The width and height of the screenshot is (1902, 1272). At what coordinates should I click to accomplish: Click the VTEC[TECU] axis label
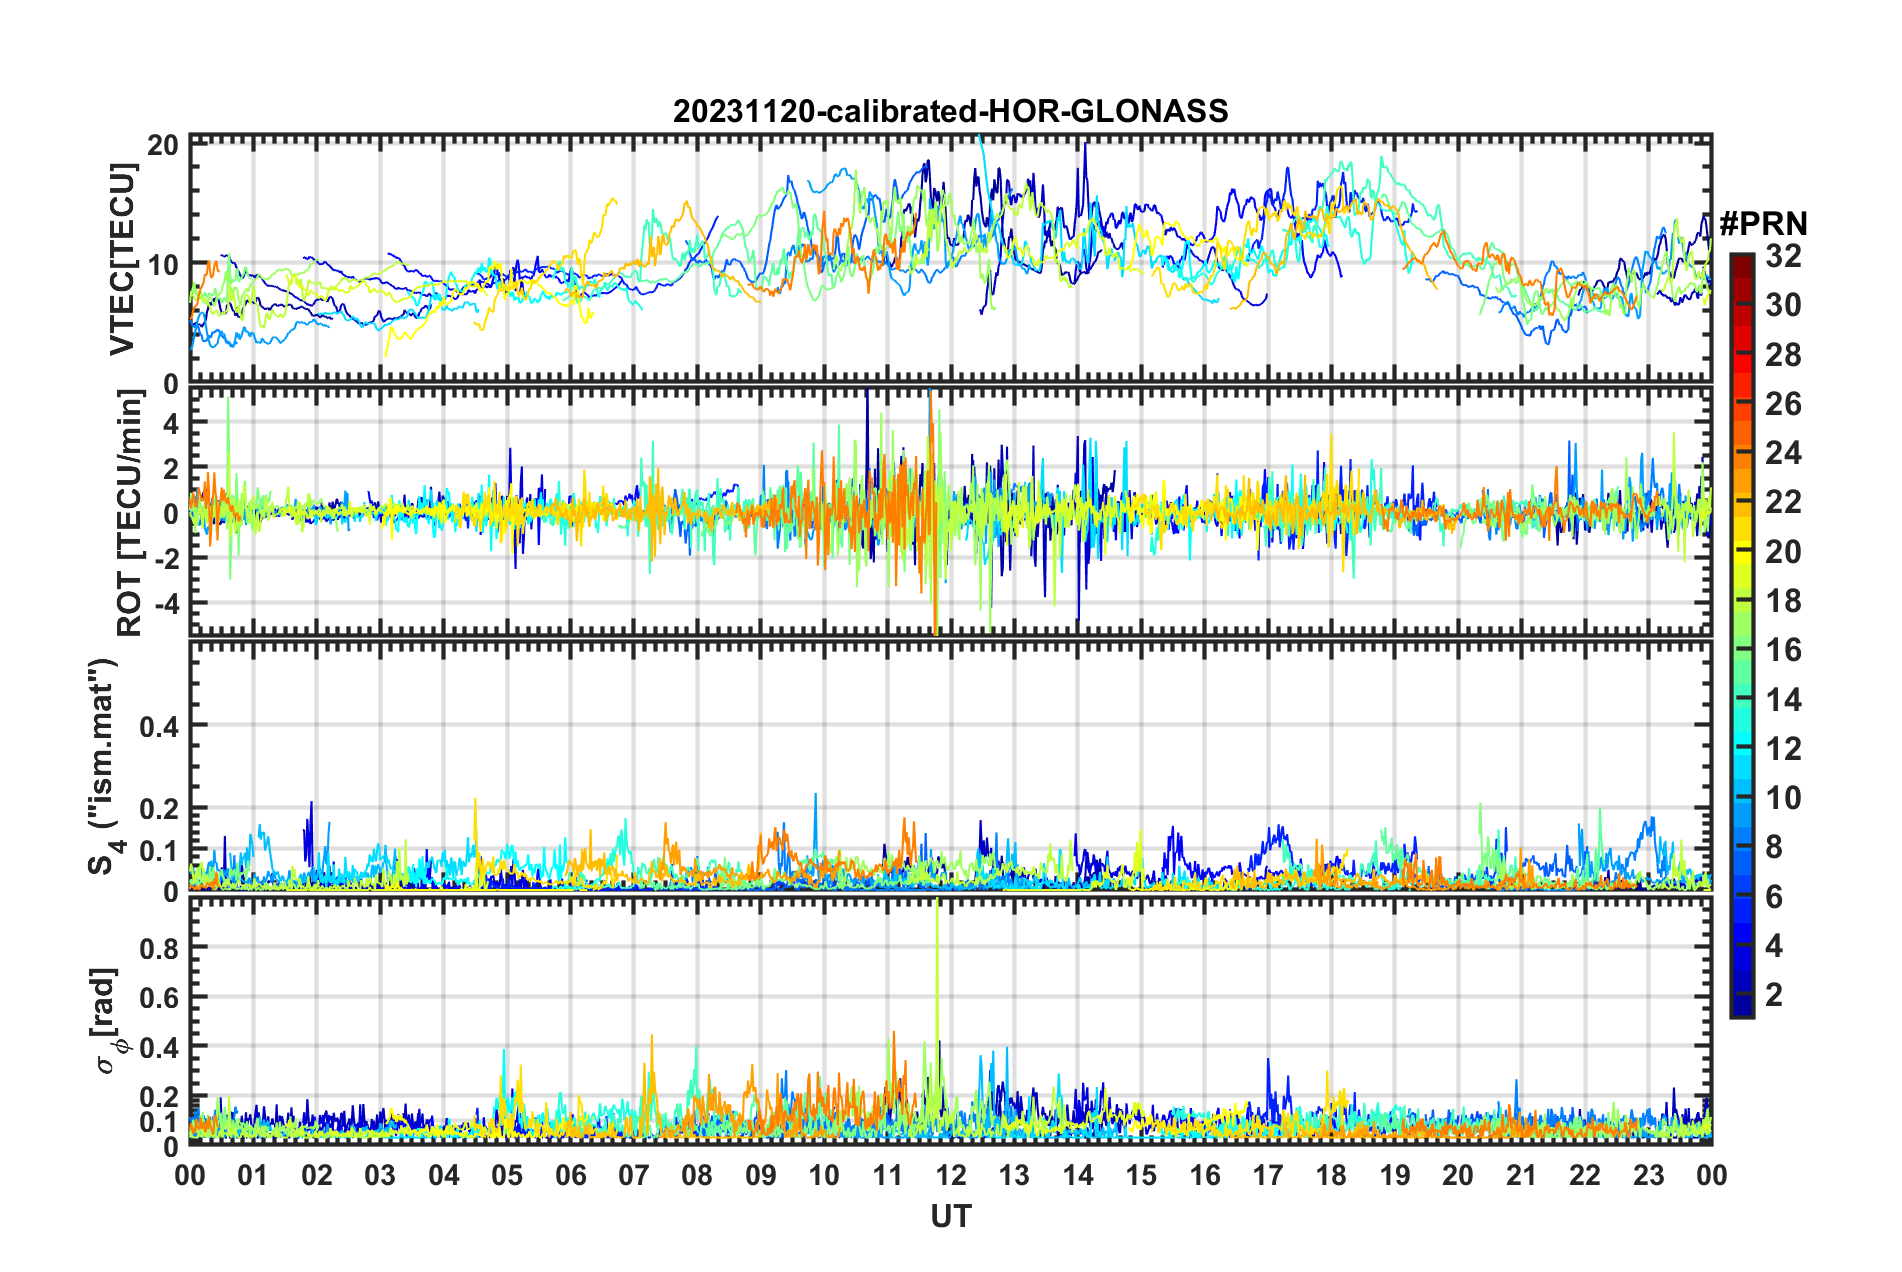(122, 260)
